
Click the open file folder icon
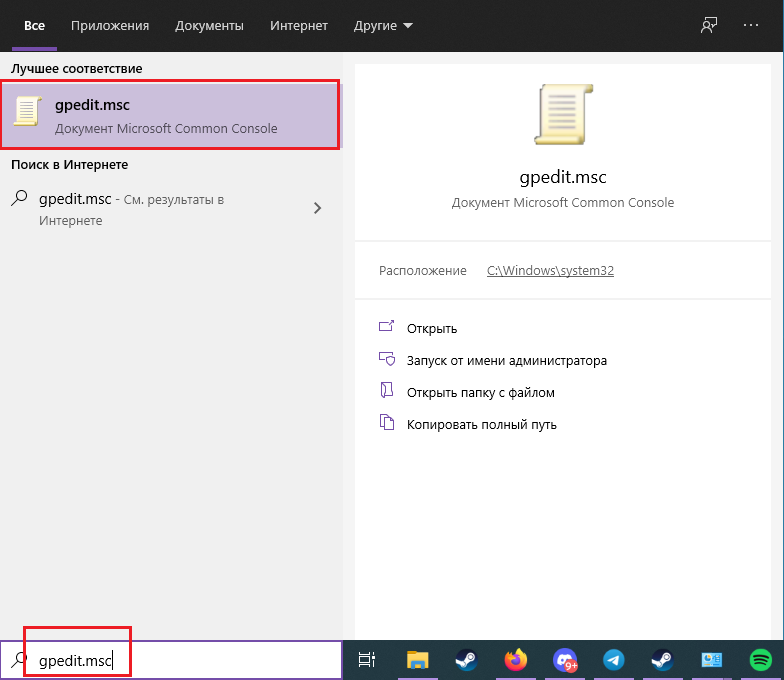tap(386, 390)
